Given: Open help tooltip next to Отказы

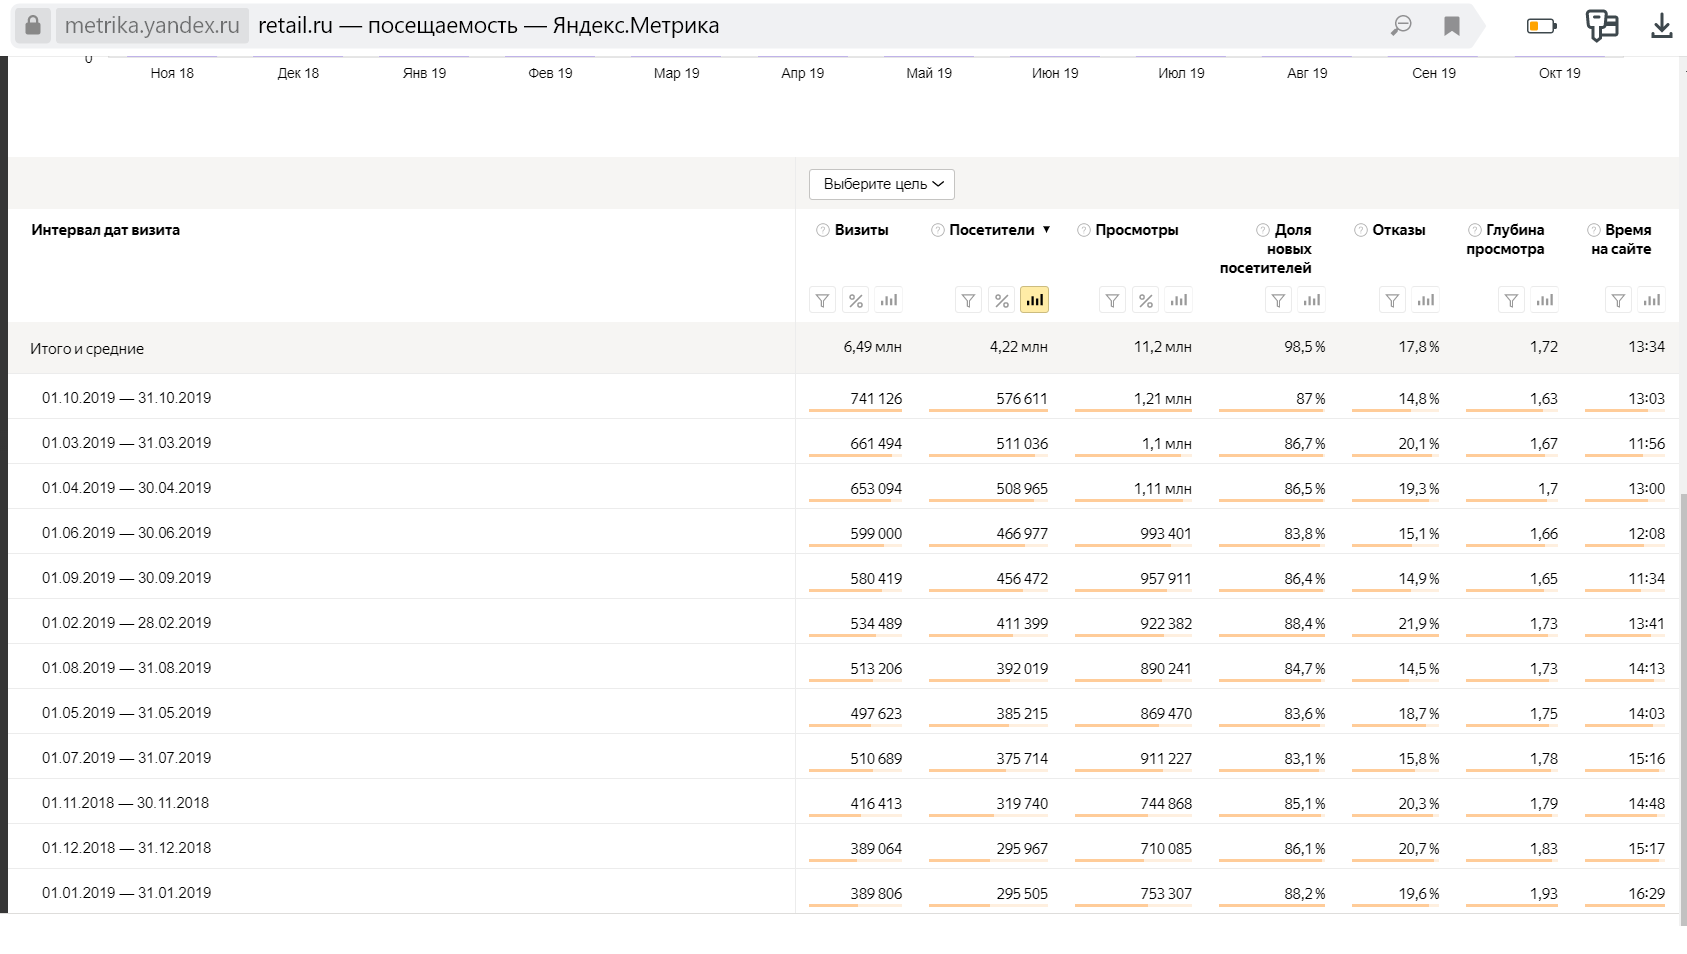Looking at the screenshot, I should [x=1361, y=230].
